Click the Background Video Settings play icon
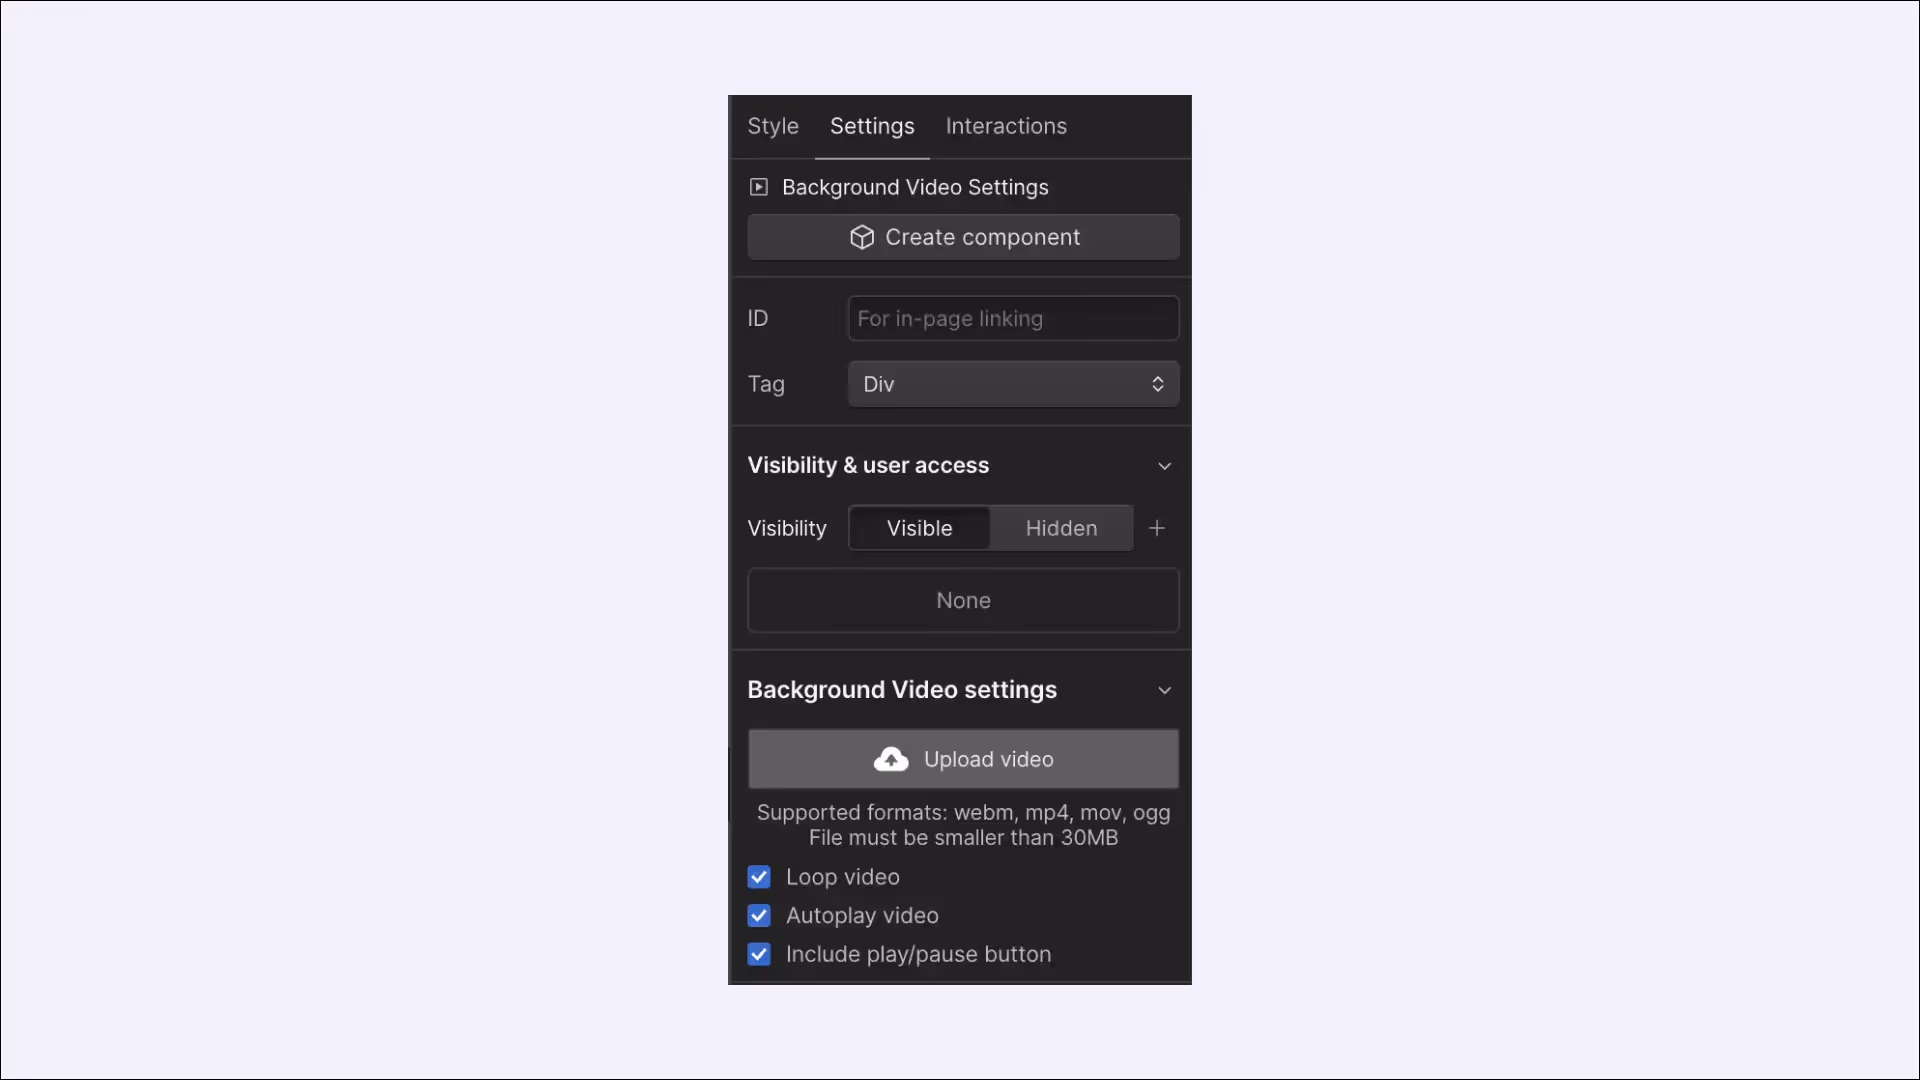 (x=759, y=187)
